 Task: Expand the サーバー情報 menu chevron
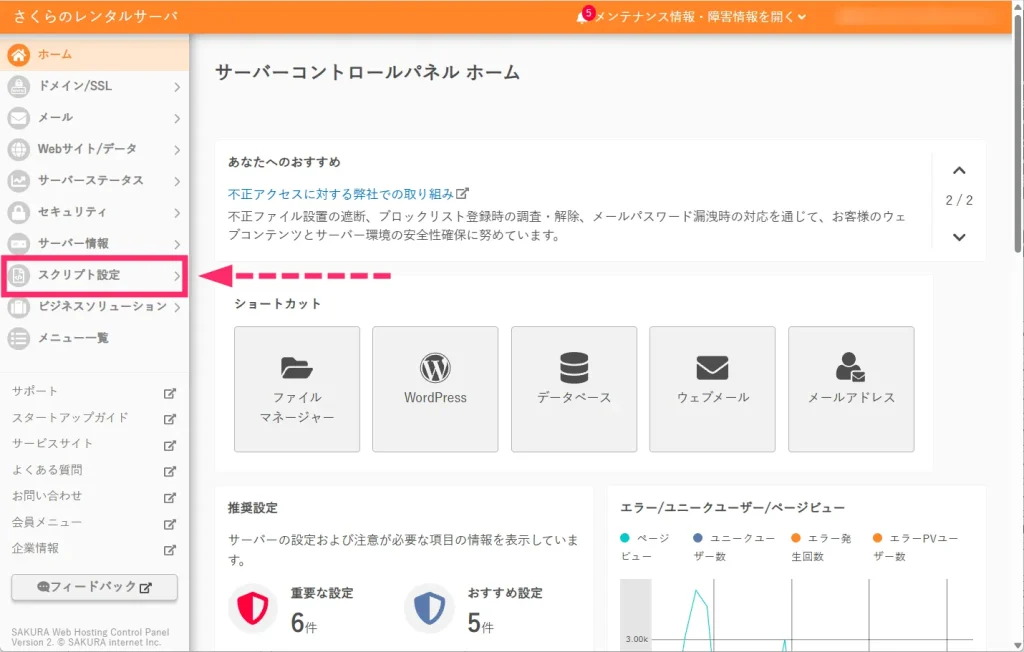[177, 244]
